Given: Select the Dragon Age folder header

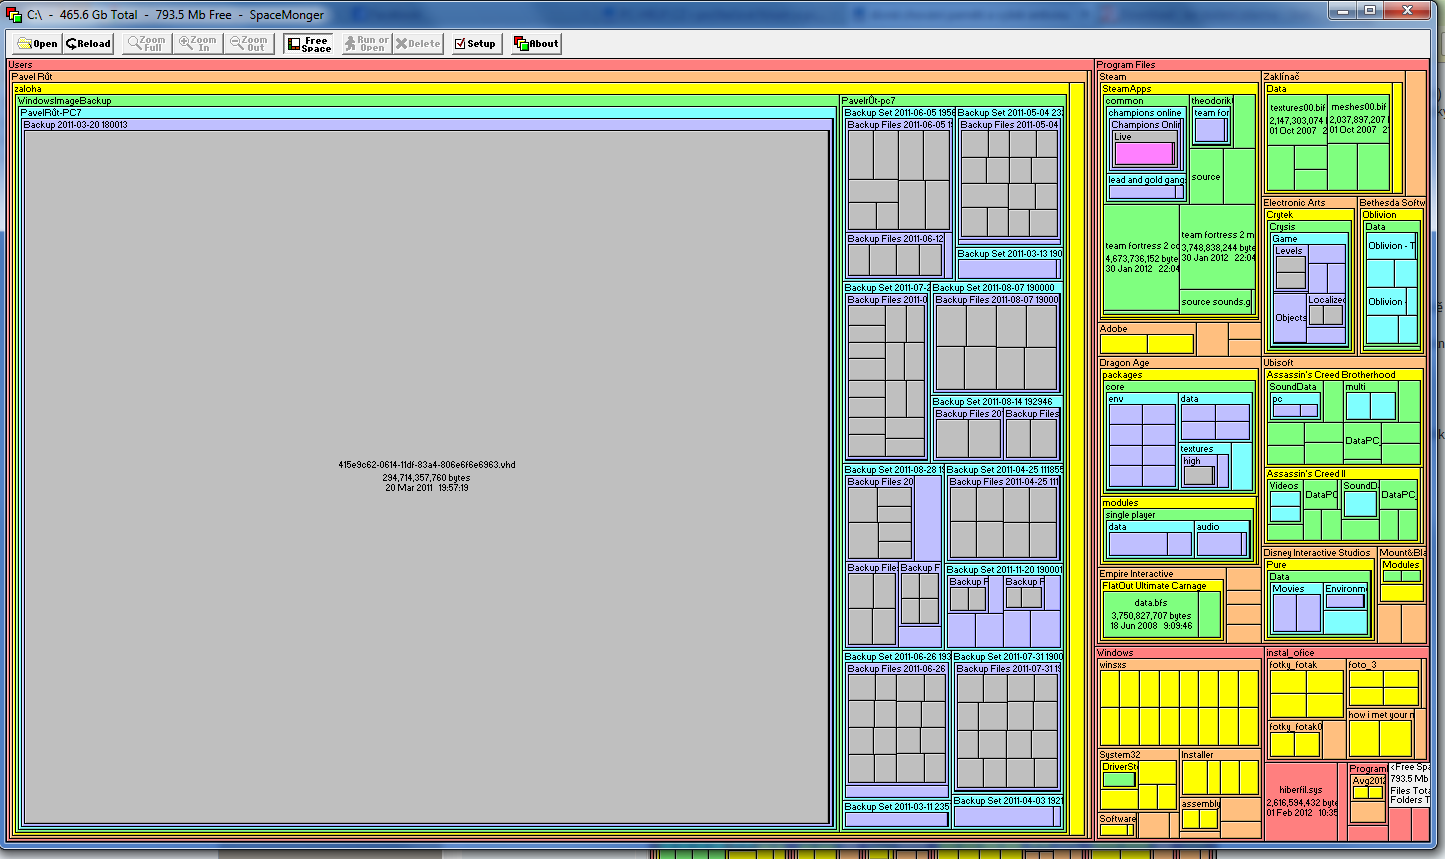Looking at the screenshot, I should pos(1125,363).
